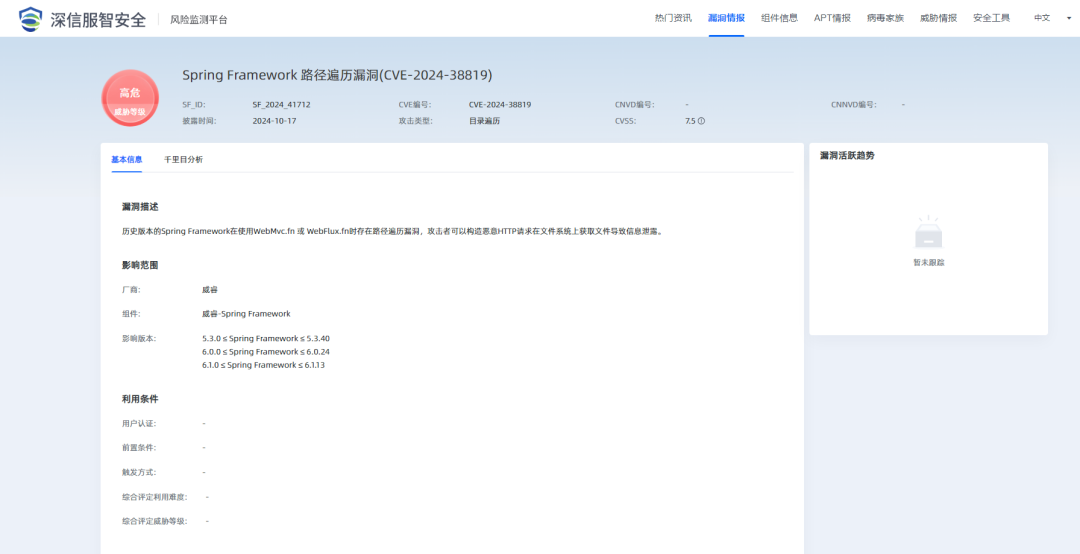Click the CNNVD编号 label
1080x554 pixels.
tap(853, 105)
